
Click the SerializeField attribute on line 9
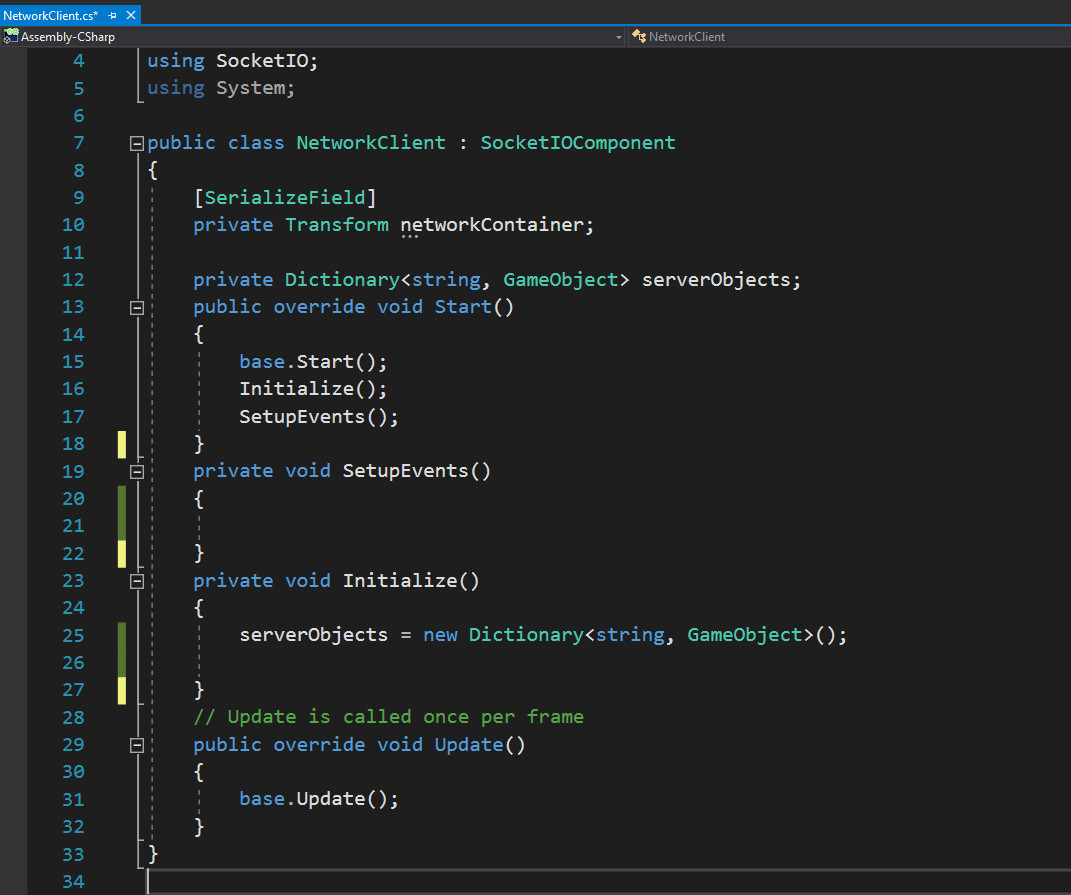click(x=287, y=197)
